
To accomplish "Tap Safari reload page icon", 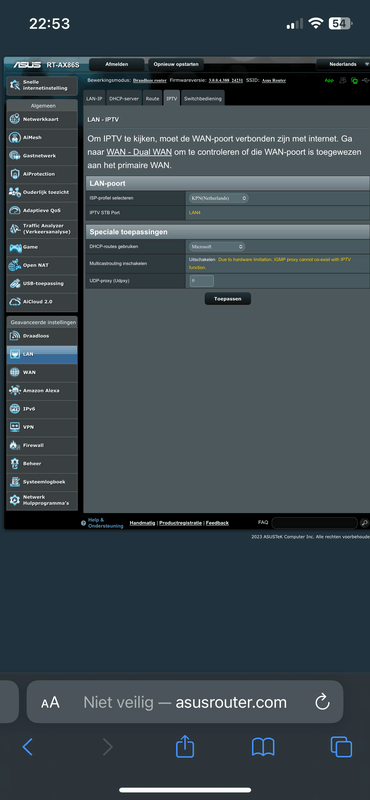I will (x=323, y=702).
